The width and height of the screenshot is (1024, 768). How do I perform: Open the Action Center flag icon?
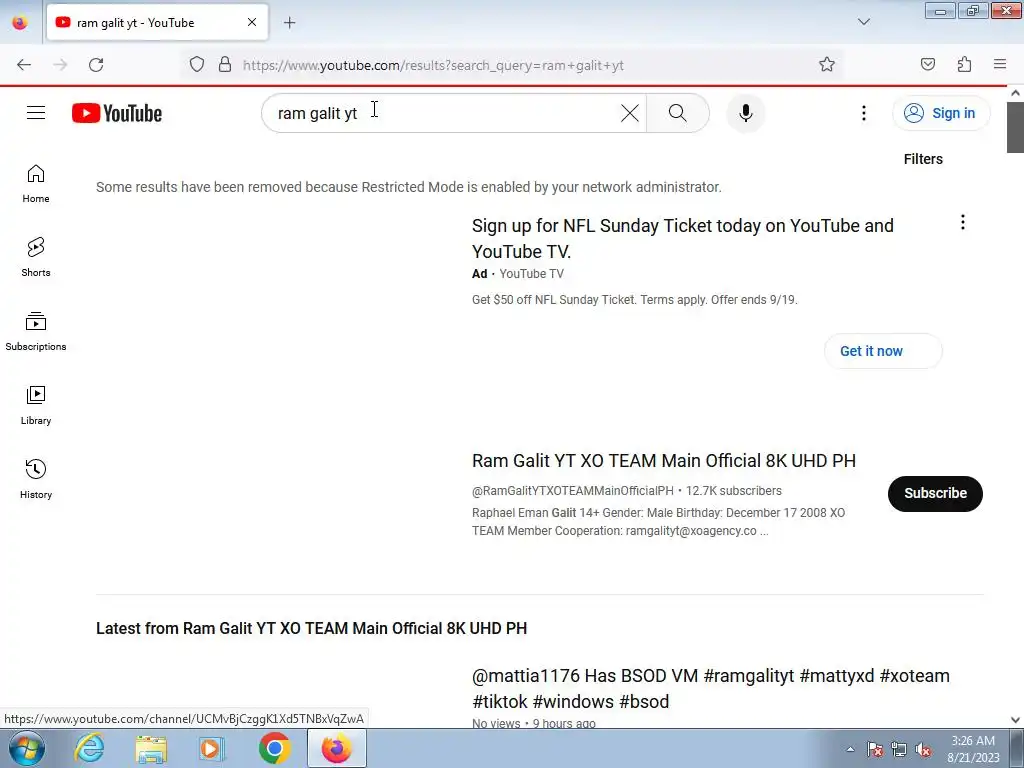[x=874, y=750]
